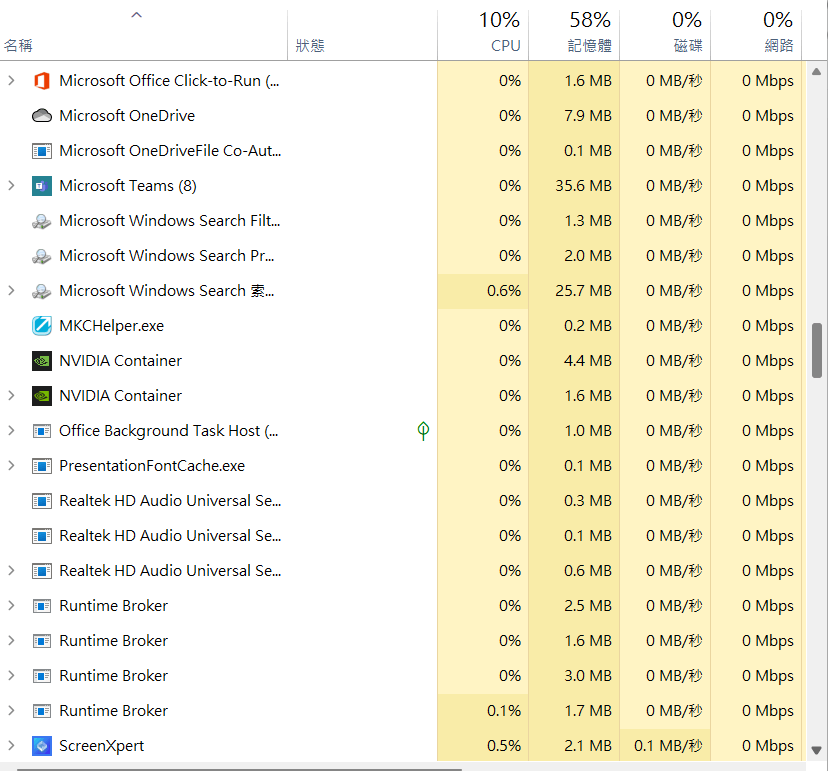Image resolution: width=828 pixels, height=771 pixels.
Task: Expand Runtime Broker row with 1.6 MB
Action: pos(11,641)
